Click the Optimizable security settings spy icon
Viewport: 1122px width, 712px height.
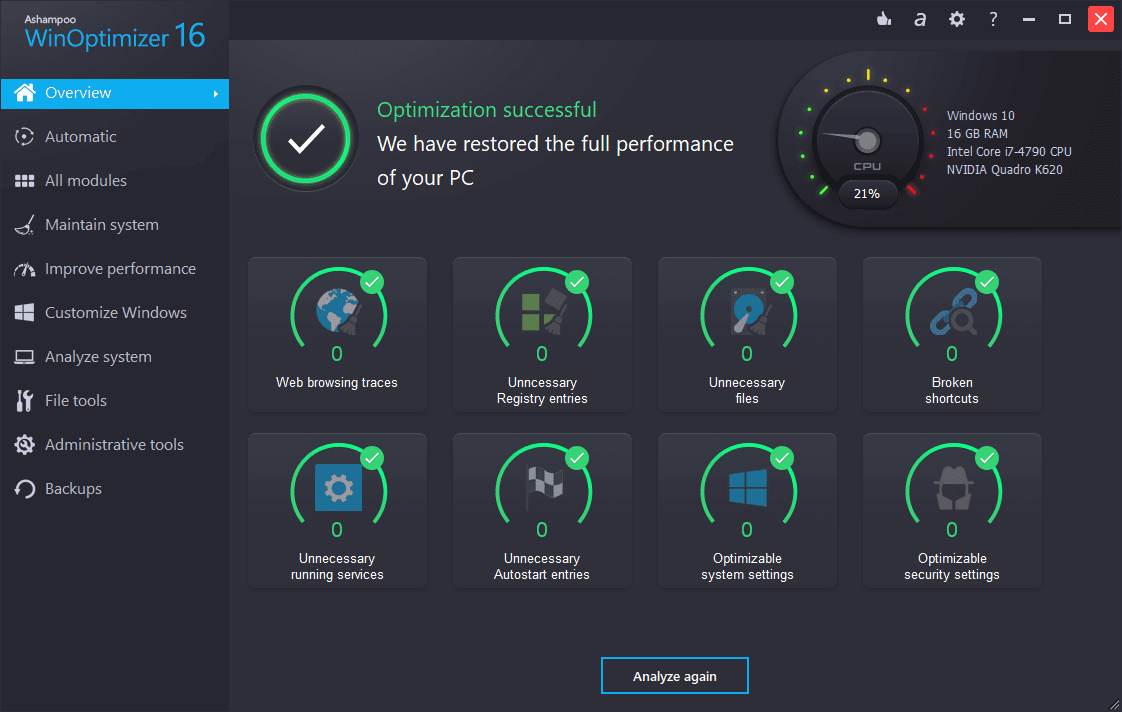953,487
